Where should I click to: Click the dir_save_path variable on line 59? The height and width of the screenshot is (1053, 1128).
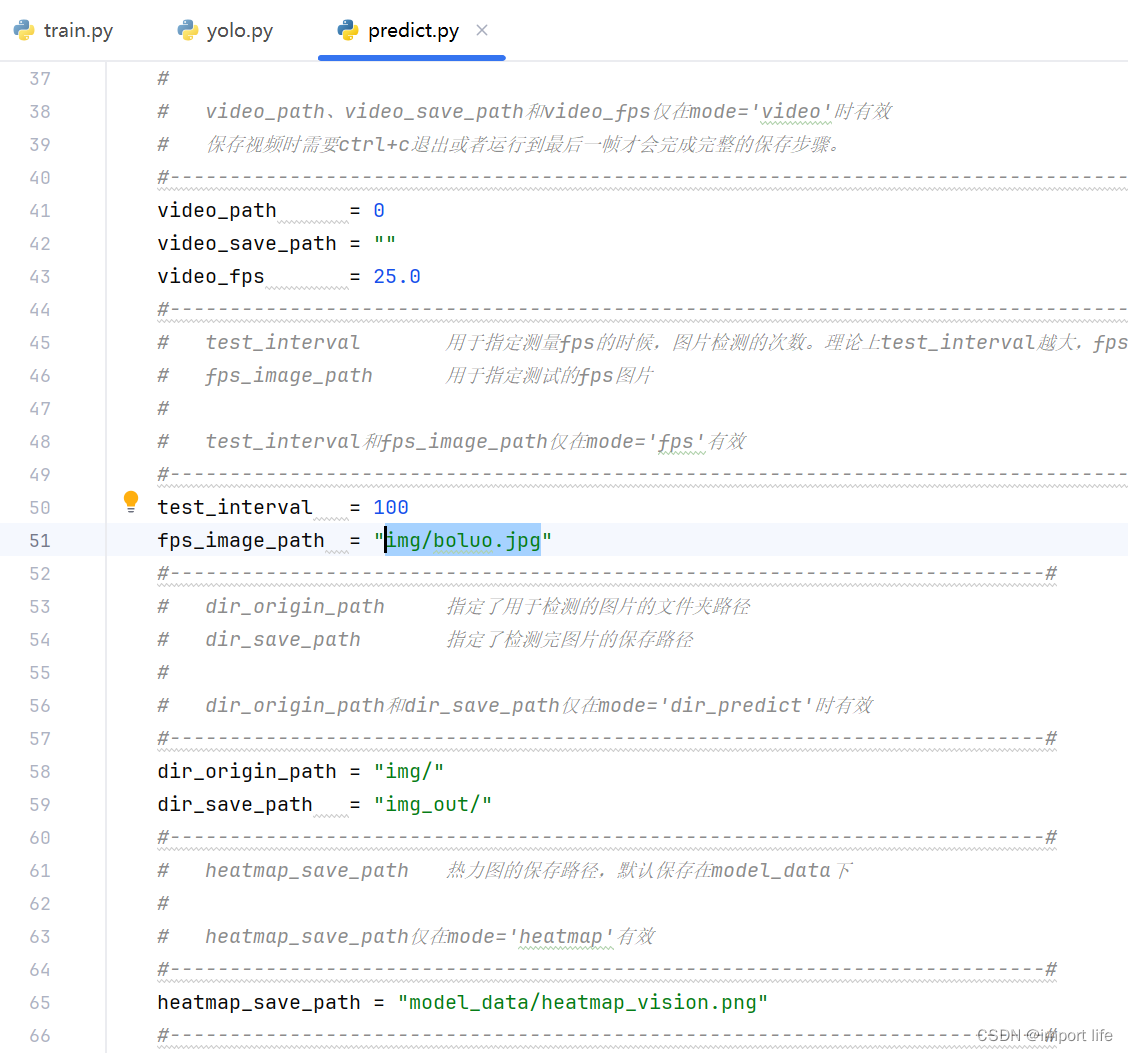[x=235, y=805]
